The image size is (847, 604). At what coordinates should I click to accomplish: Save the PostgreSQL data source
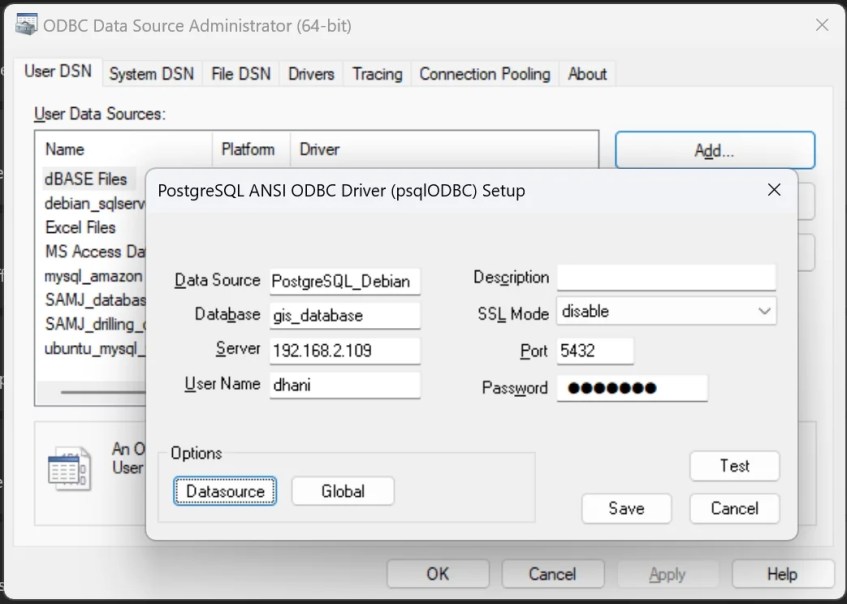coord(627,508)
